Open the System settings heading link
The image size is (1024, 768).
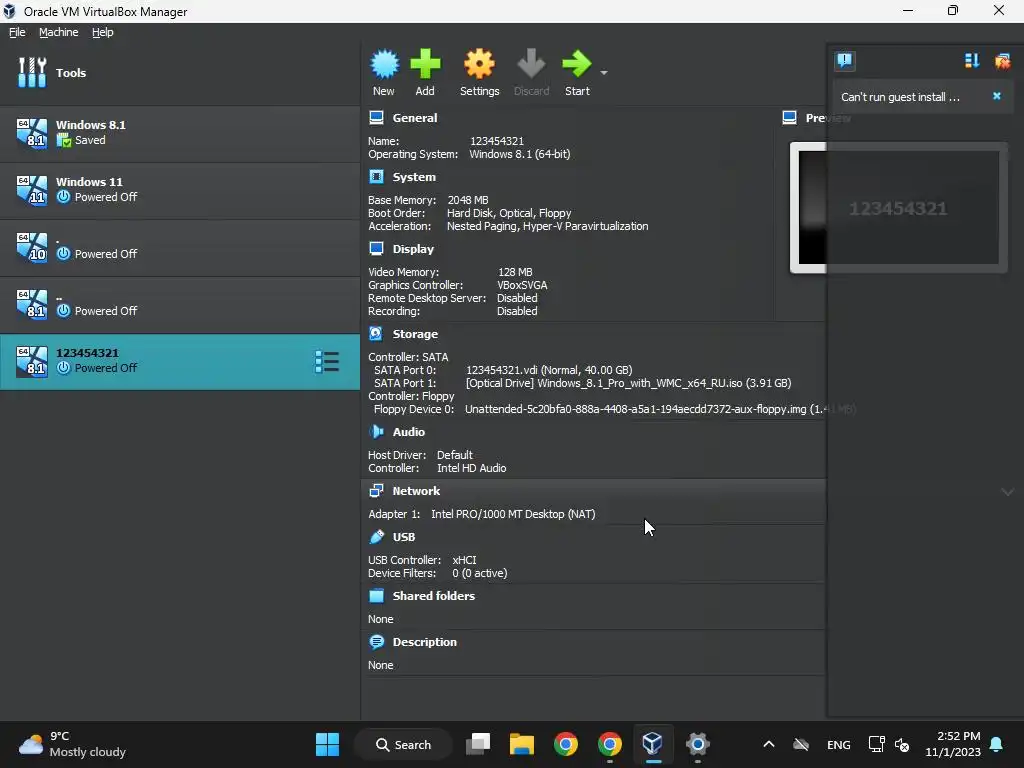[x=414, y=176]
